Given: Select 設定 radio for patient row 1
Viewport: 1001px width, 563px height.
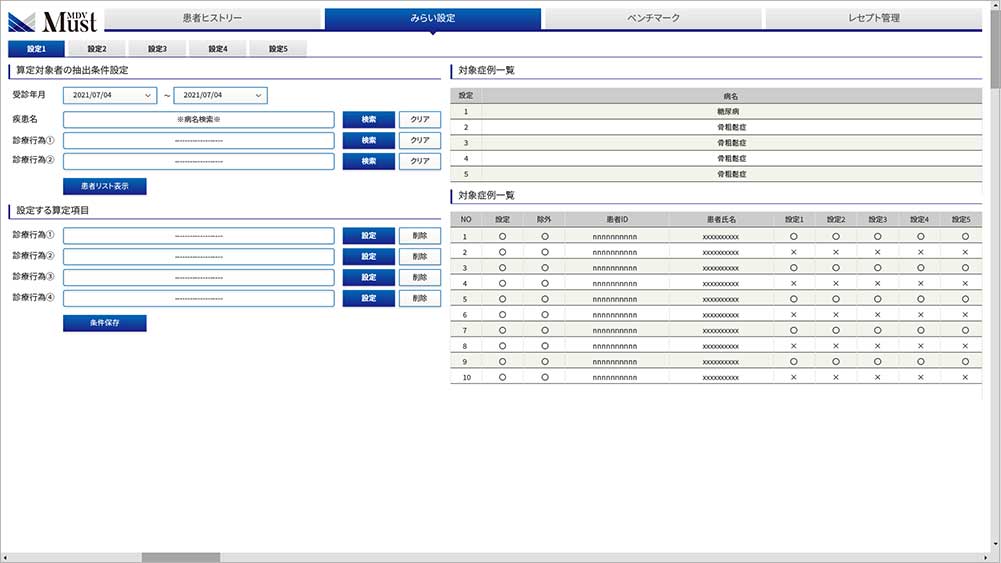Looking at the screenshot, I should tap(502, 236).
